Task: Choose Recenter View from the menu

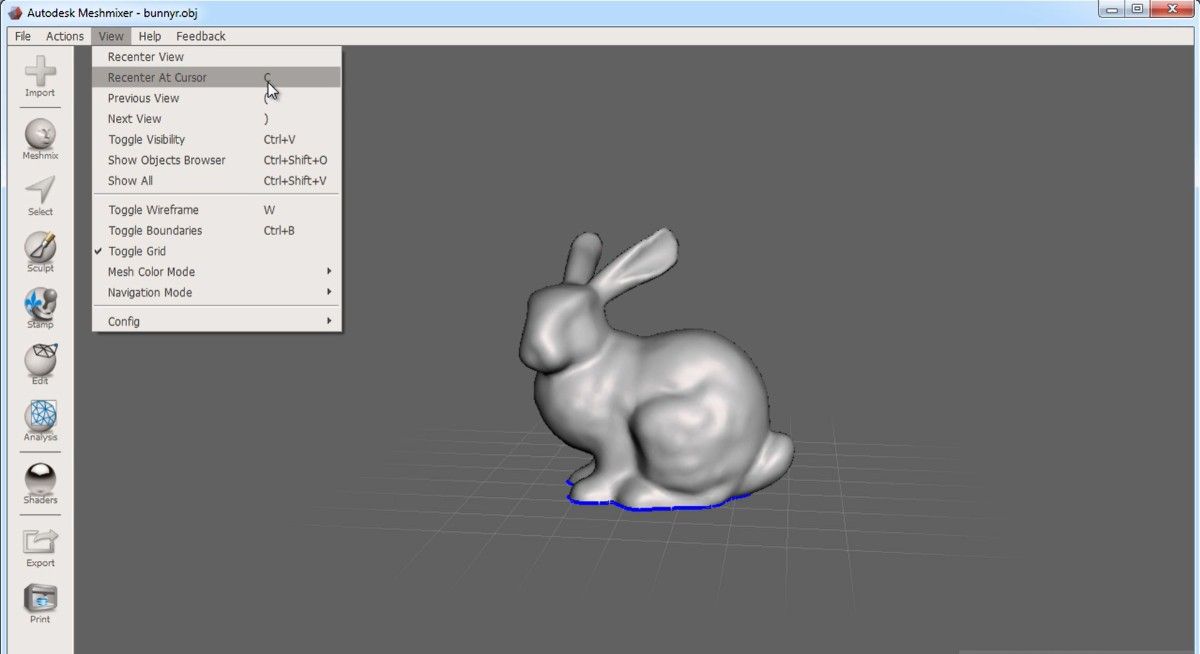Action: tap(217, 57)
